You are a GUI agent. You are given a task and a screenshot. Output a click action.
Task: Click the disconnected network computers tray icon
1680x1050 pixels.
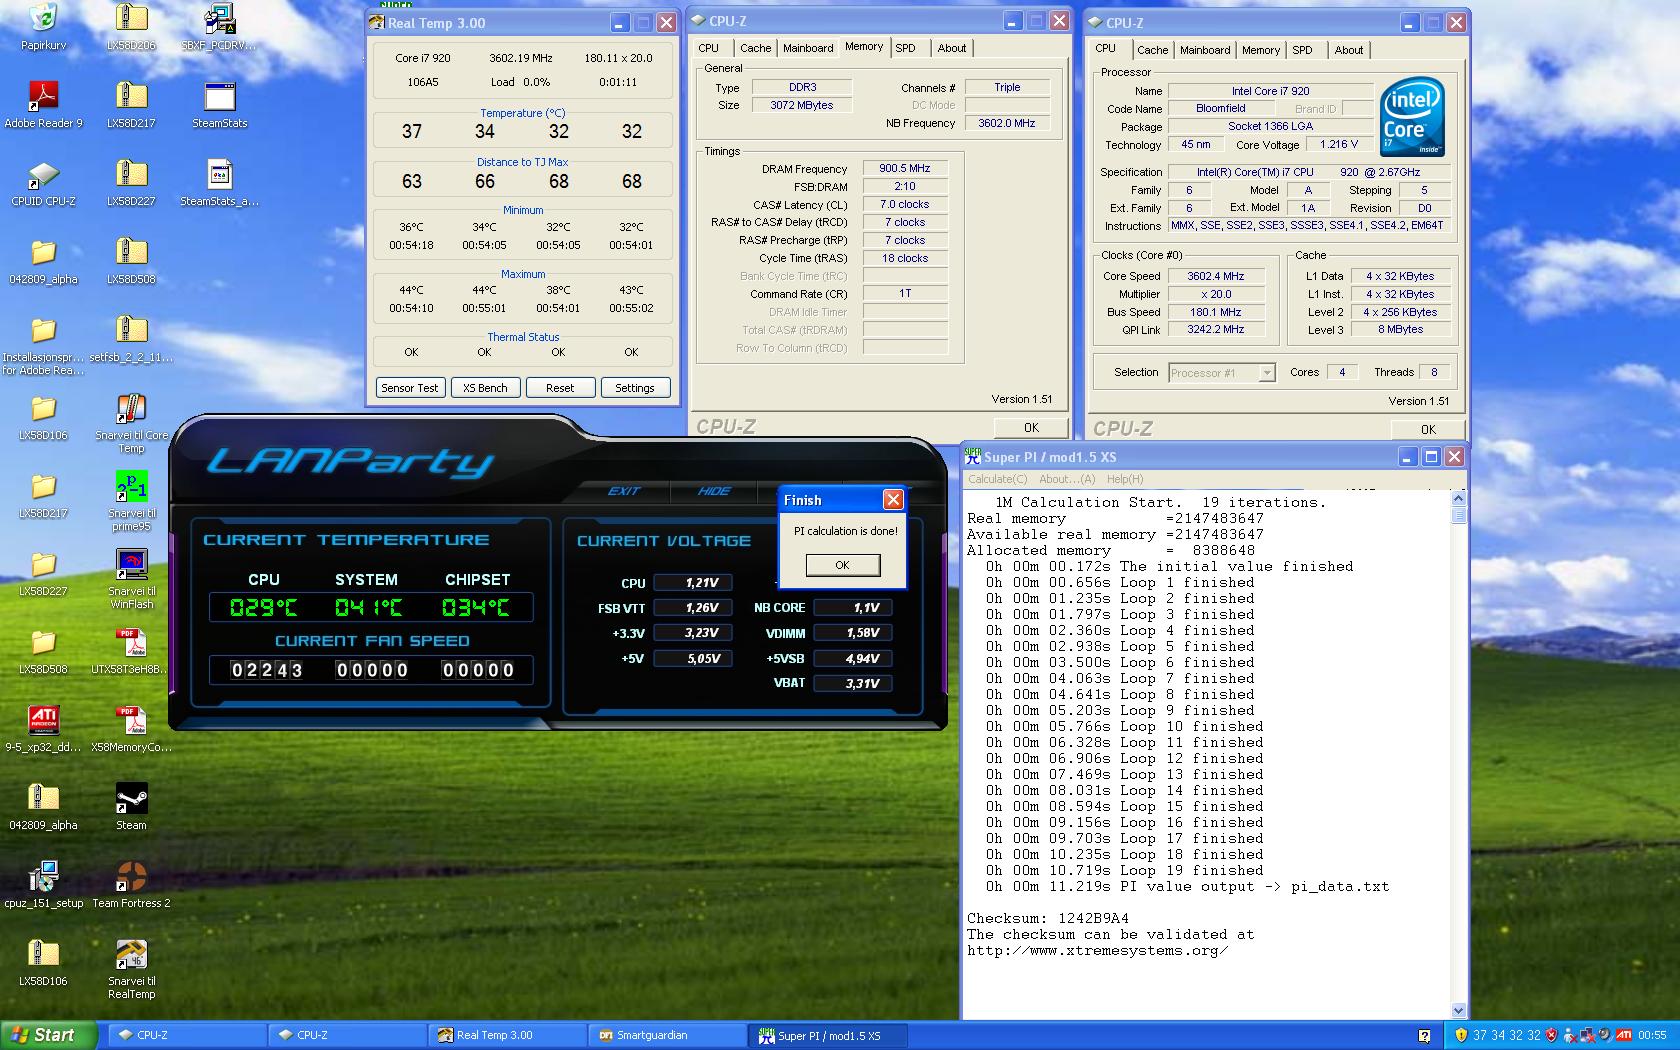click(x=1588, y=1035)
